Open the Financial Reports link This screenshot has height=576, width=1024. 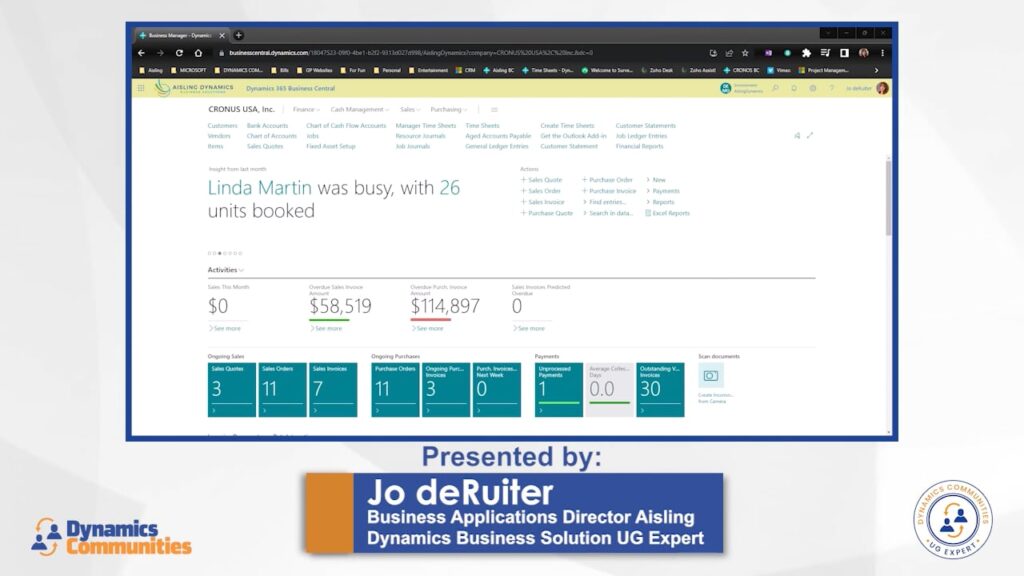click(x=639, y=146)
